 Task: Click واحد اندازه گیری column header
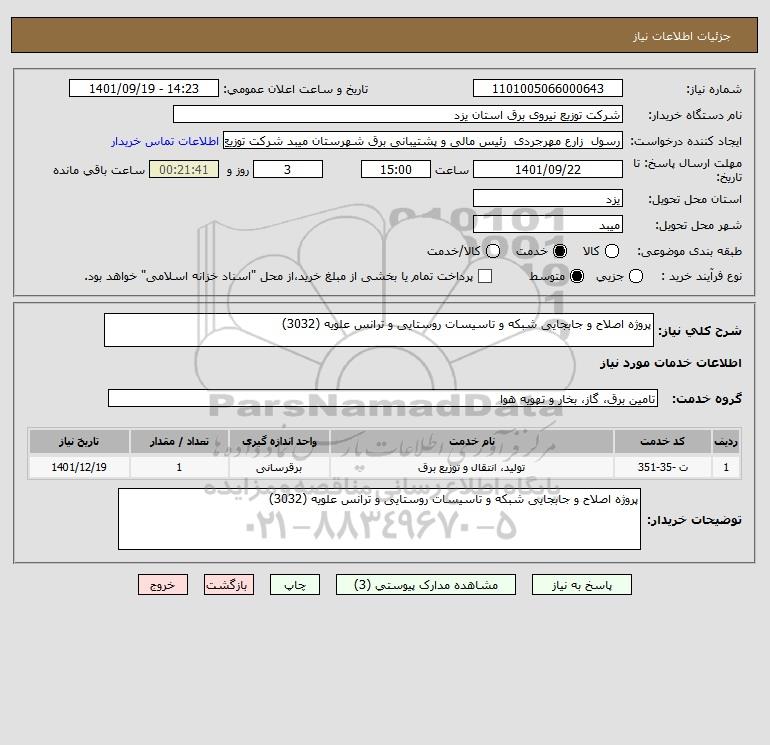click(x=279, y=441)
